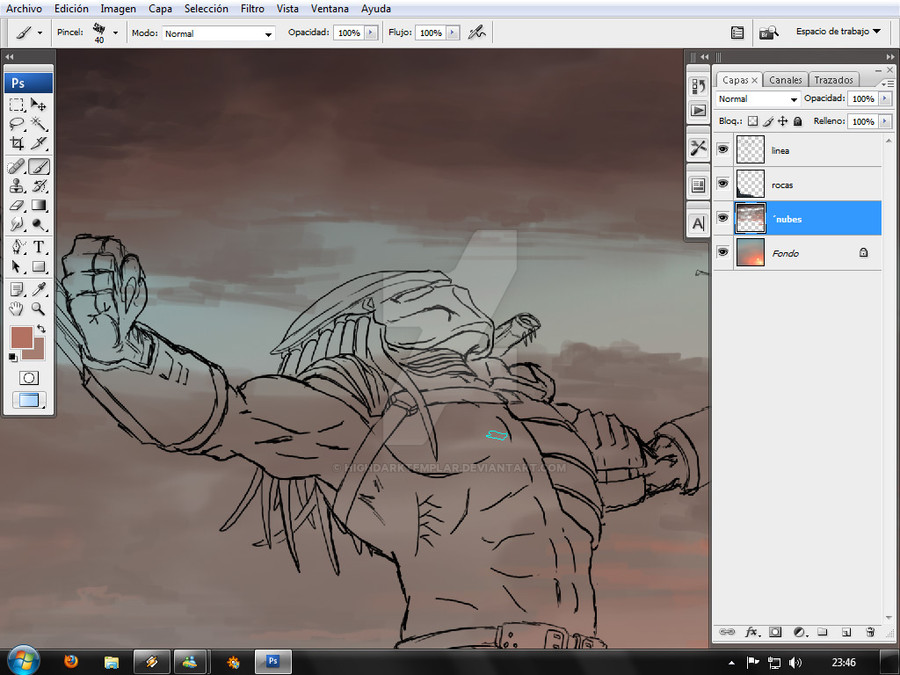The width and height of the screenshot is (900, 675).
Task: Toggle Quick Mask mode
Action: tap(29, 378)
